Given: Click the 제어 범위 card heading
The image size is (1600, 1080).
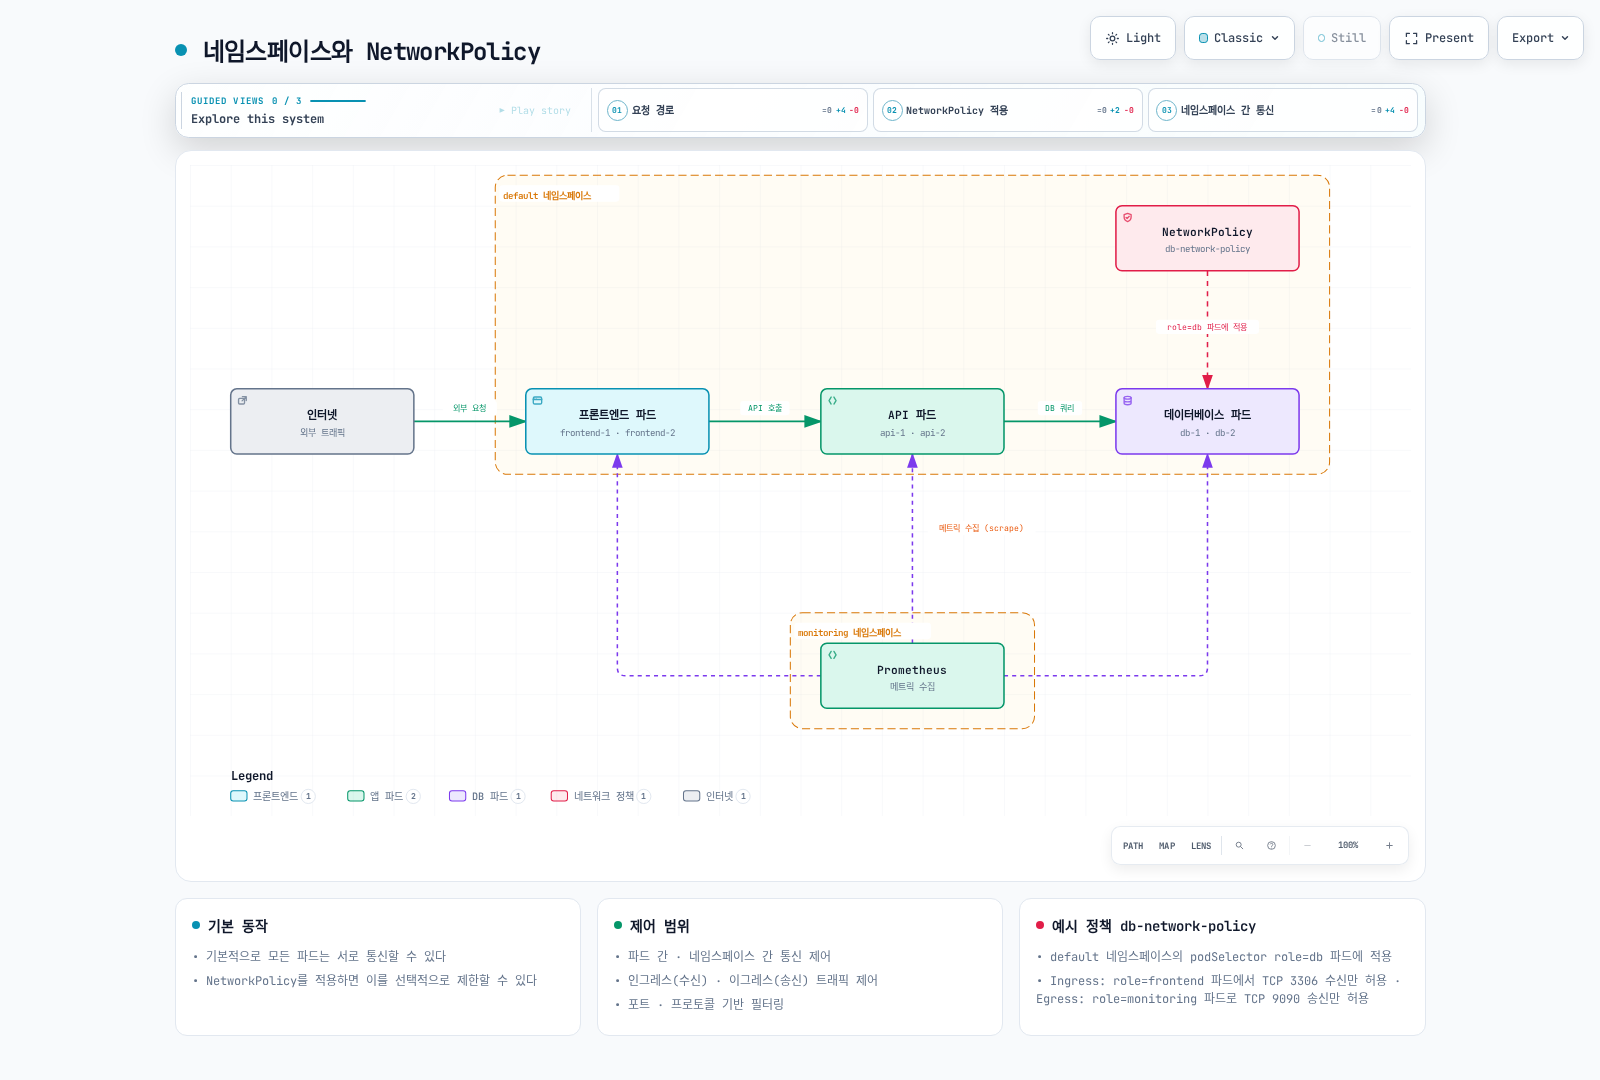Looking at the screenshot, I should pos(659,926).
